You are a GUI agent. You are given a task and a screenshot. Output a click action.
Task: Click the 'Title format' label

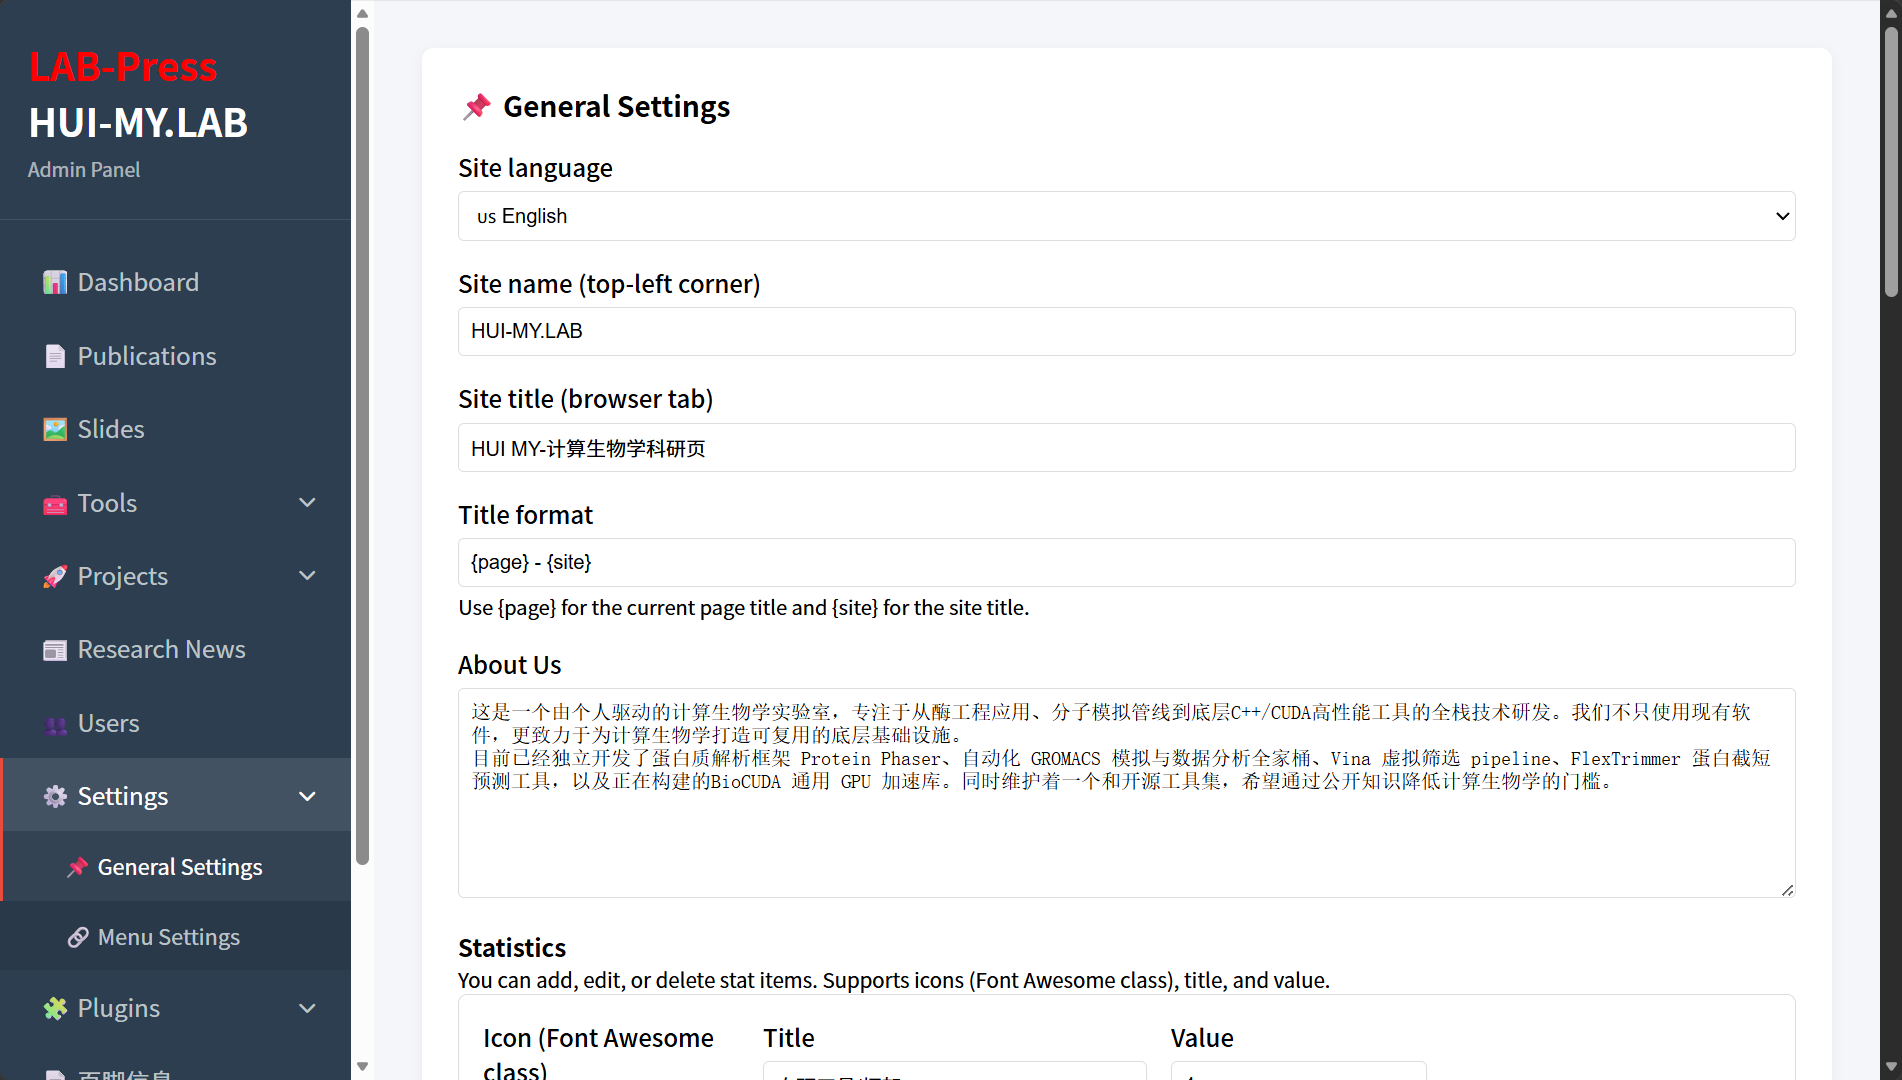525,515
